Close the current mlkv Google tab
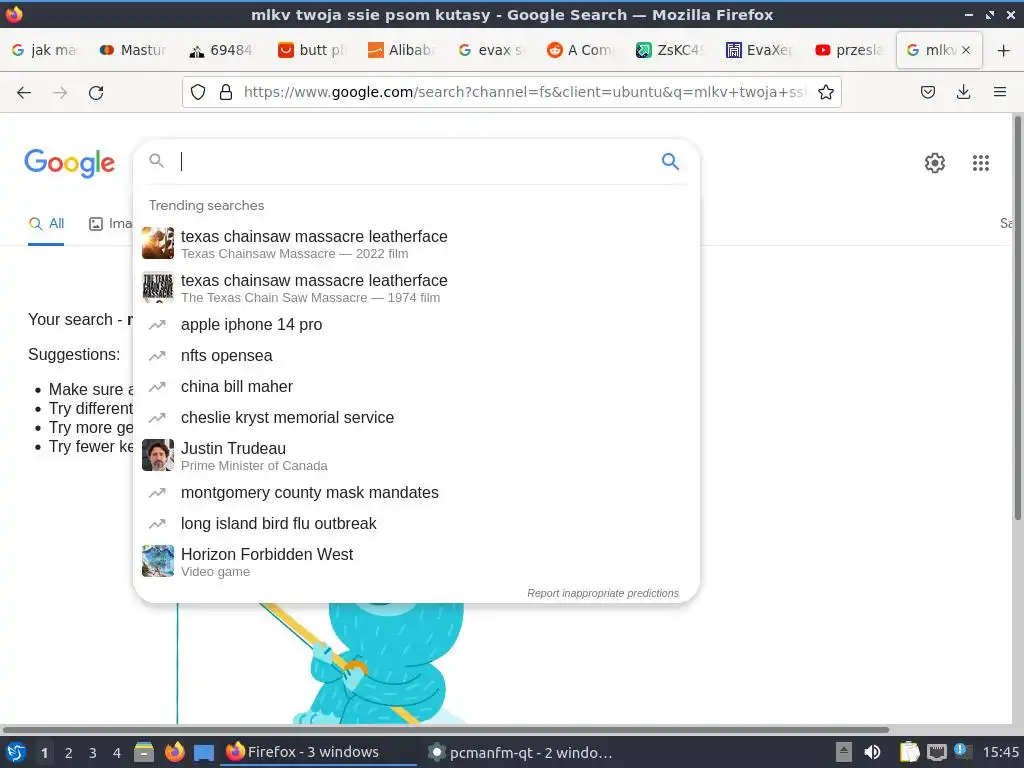The height and width of the screenshot is (768, 1024). [x=966, y=50]
